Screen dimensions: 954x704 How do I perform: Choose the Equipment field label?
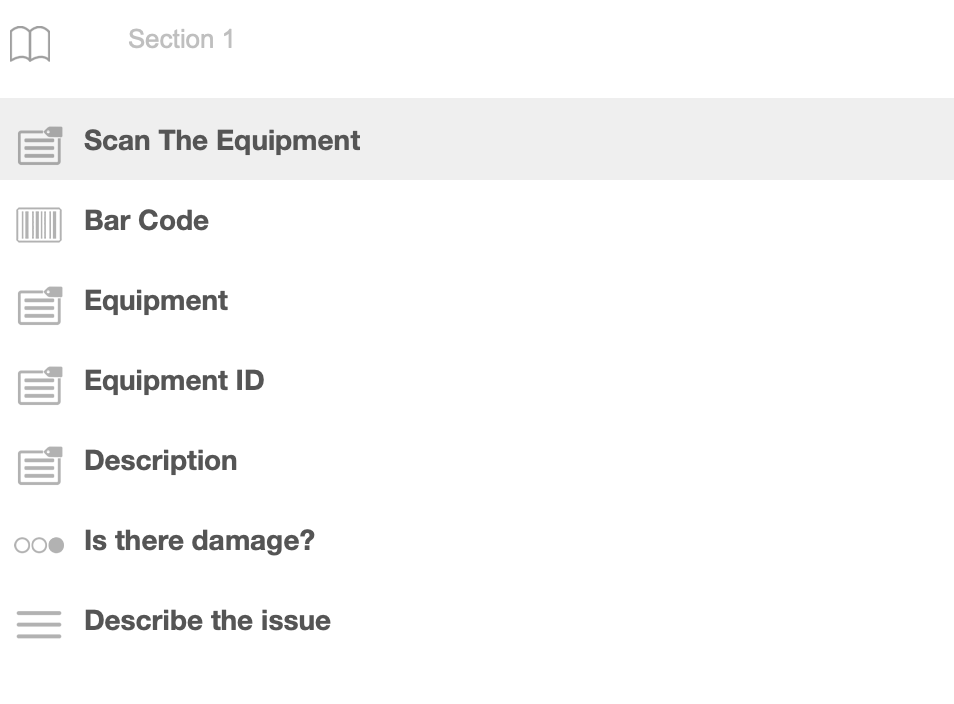coord(156,300)
